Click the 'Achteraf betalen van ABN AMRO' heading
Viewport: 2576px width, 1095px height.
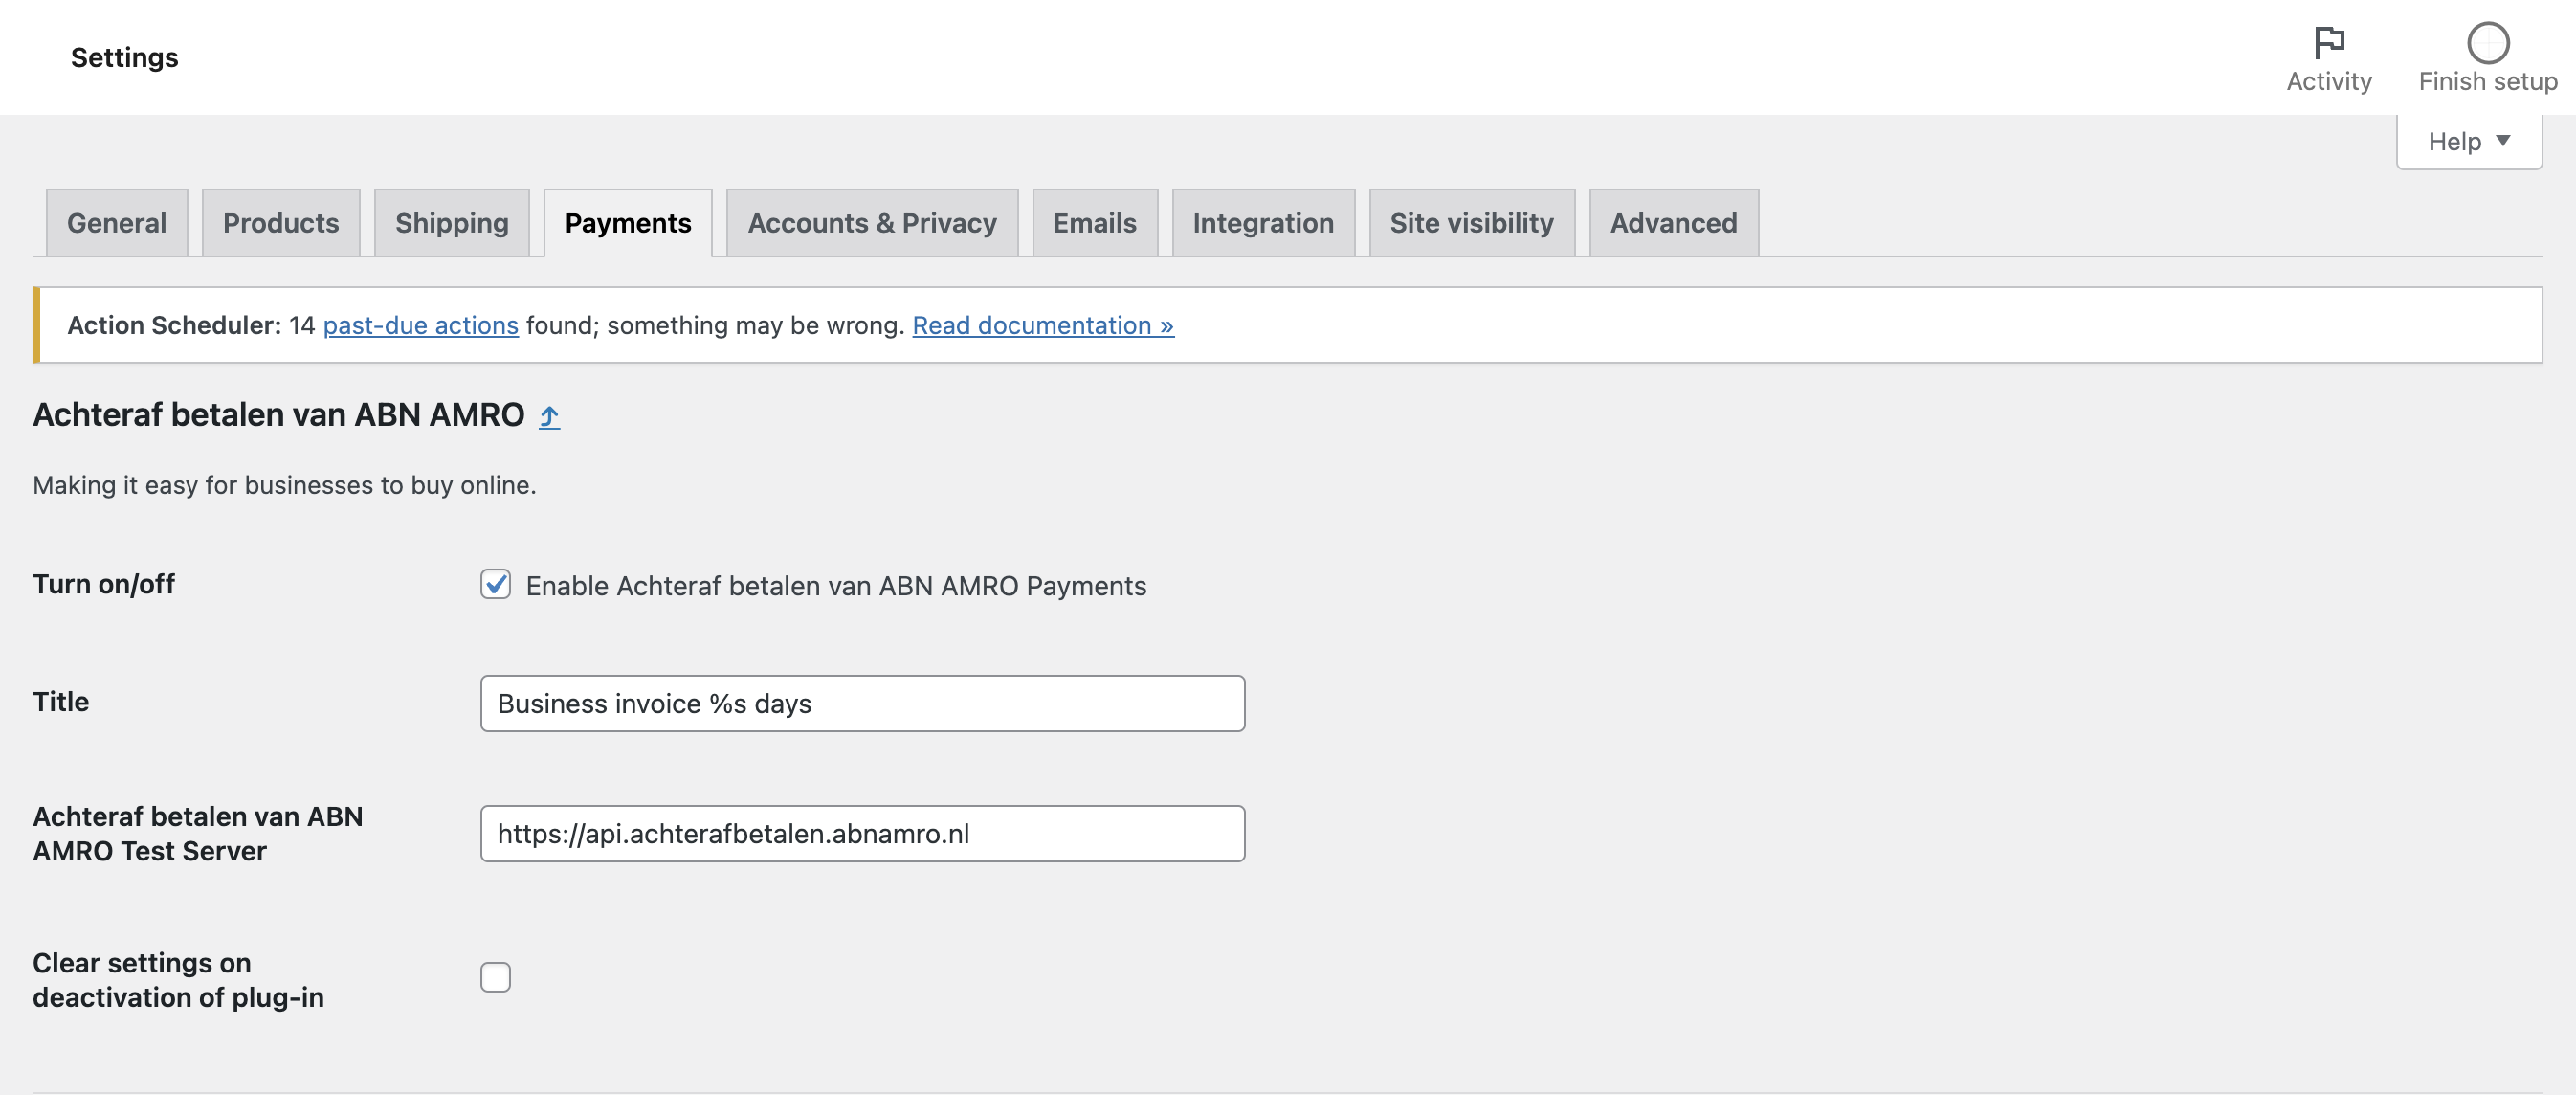(x=279, y=414)
